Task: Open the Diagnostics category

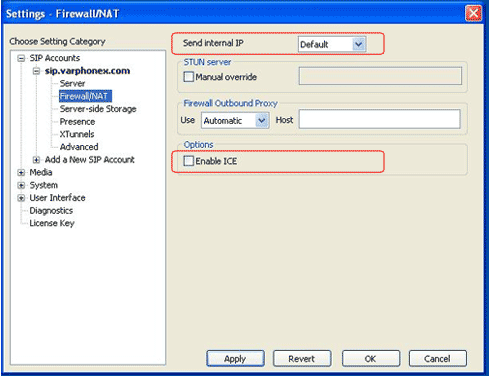Action: pos(51,211)
